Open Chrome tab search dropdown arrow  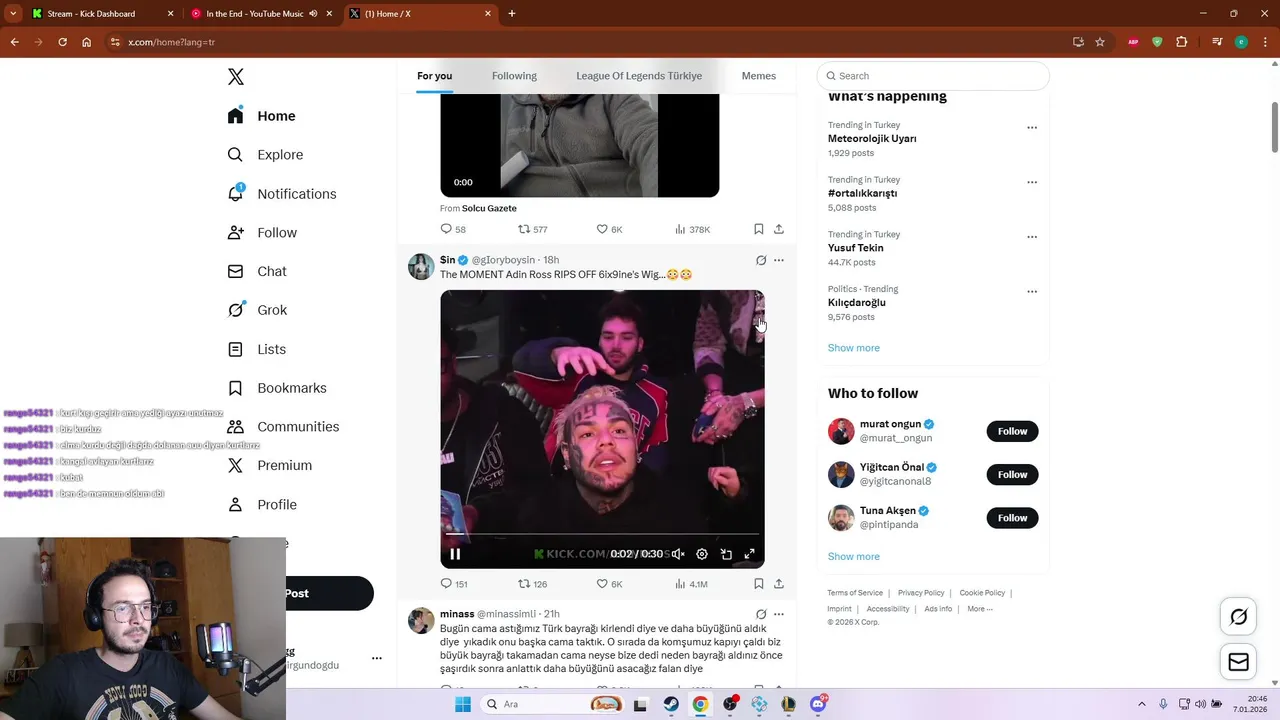(13, 14)
